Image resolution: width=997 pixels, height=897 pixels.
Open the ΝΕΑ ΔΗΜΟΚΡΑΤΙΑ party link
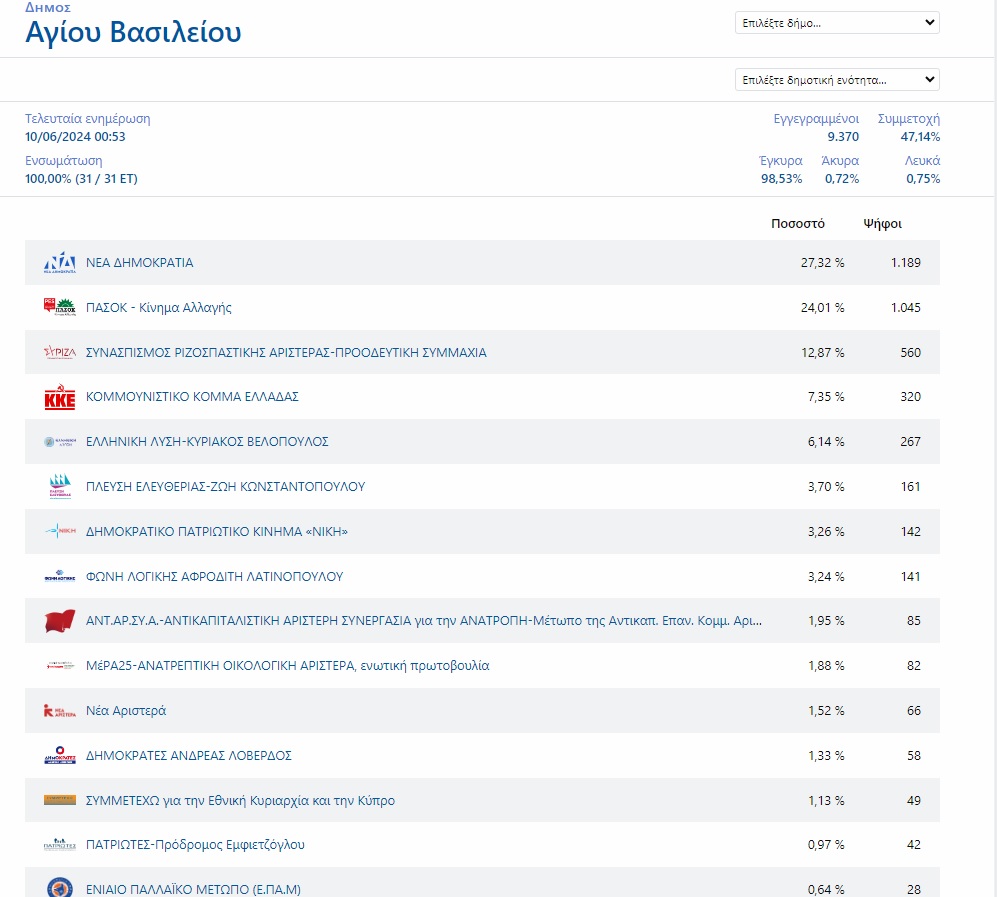[x=139, y=263]
